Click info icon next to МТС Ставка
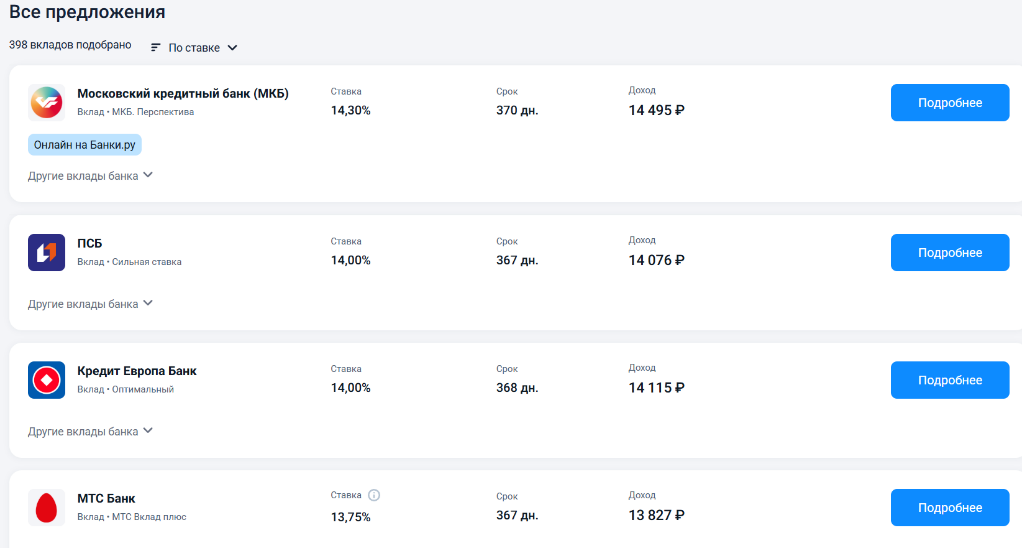1022x548 pixels. coord(374,495)
